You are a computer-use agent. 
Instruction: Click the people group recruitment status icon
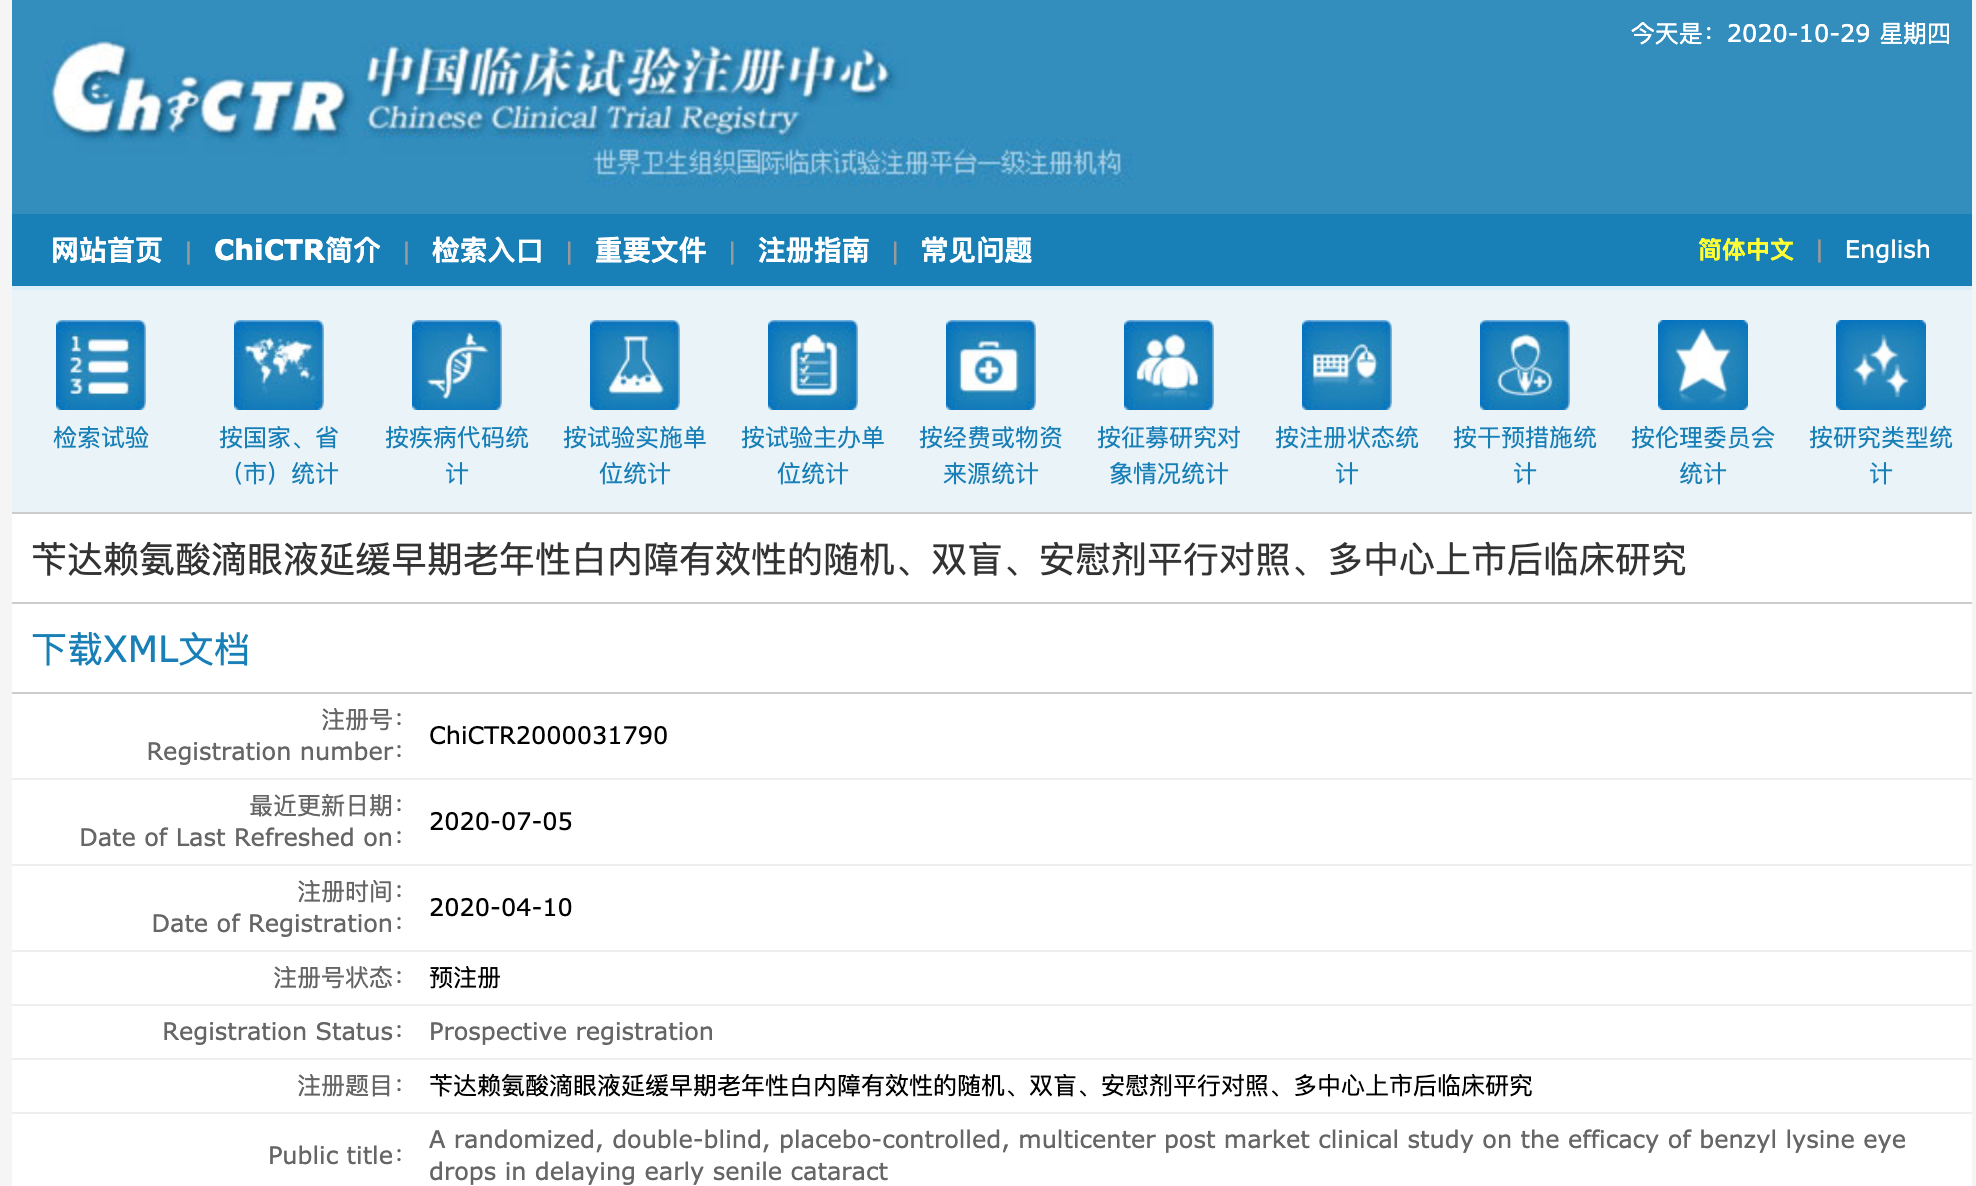(x=1168, y=365)
